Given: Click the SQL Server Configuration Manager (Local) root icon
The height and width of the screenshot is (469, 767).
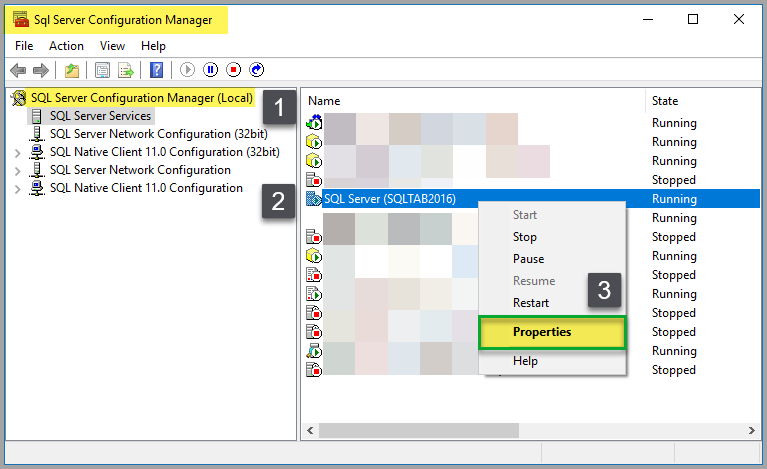Looking at the screenshot, I should click(19, 98).
